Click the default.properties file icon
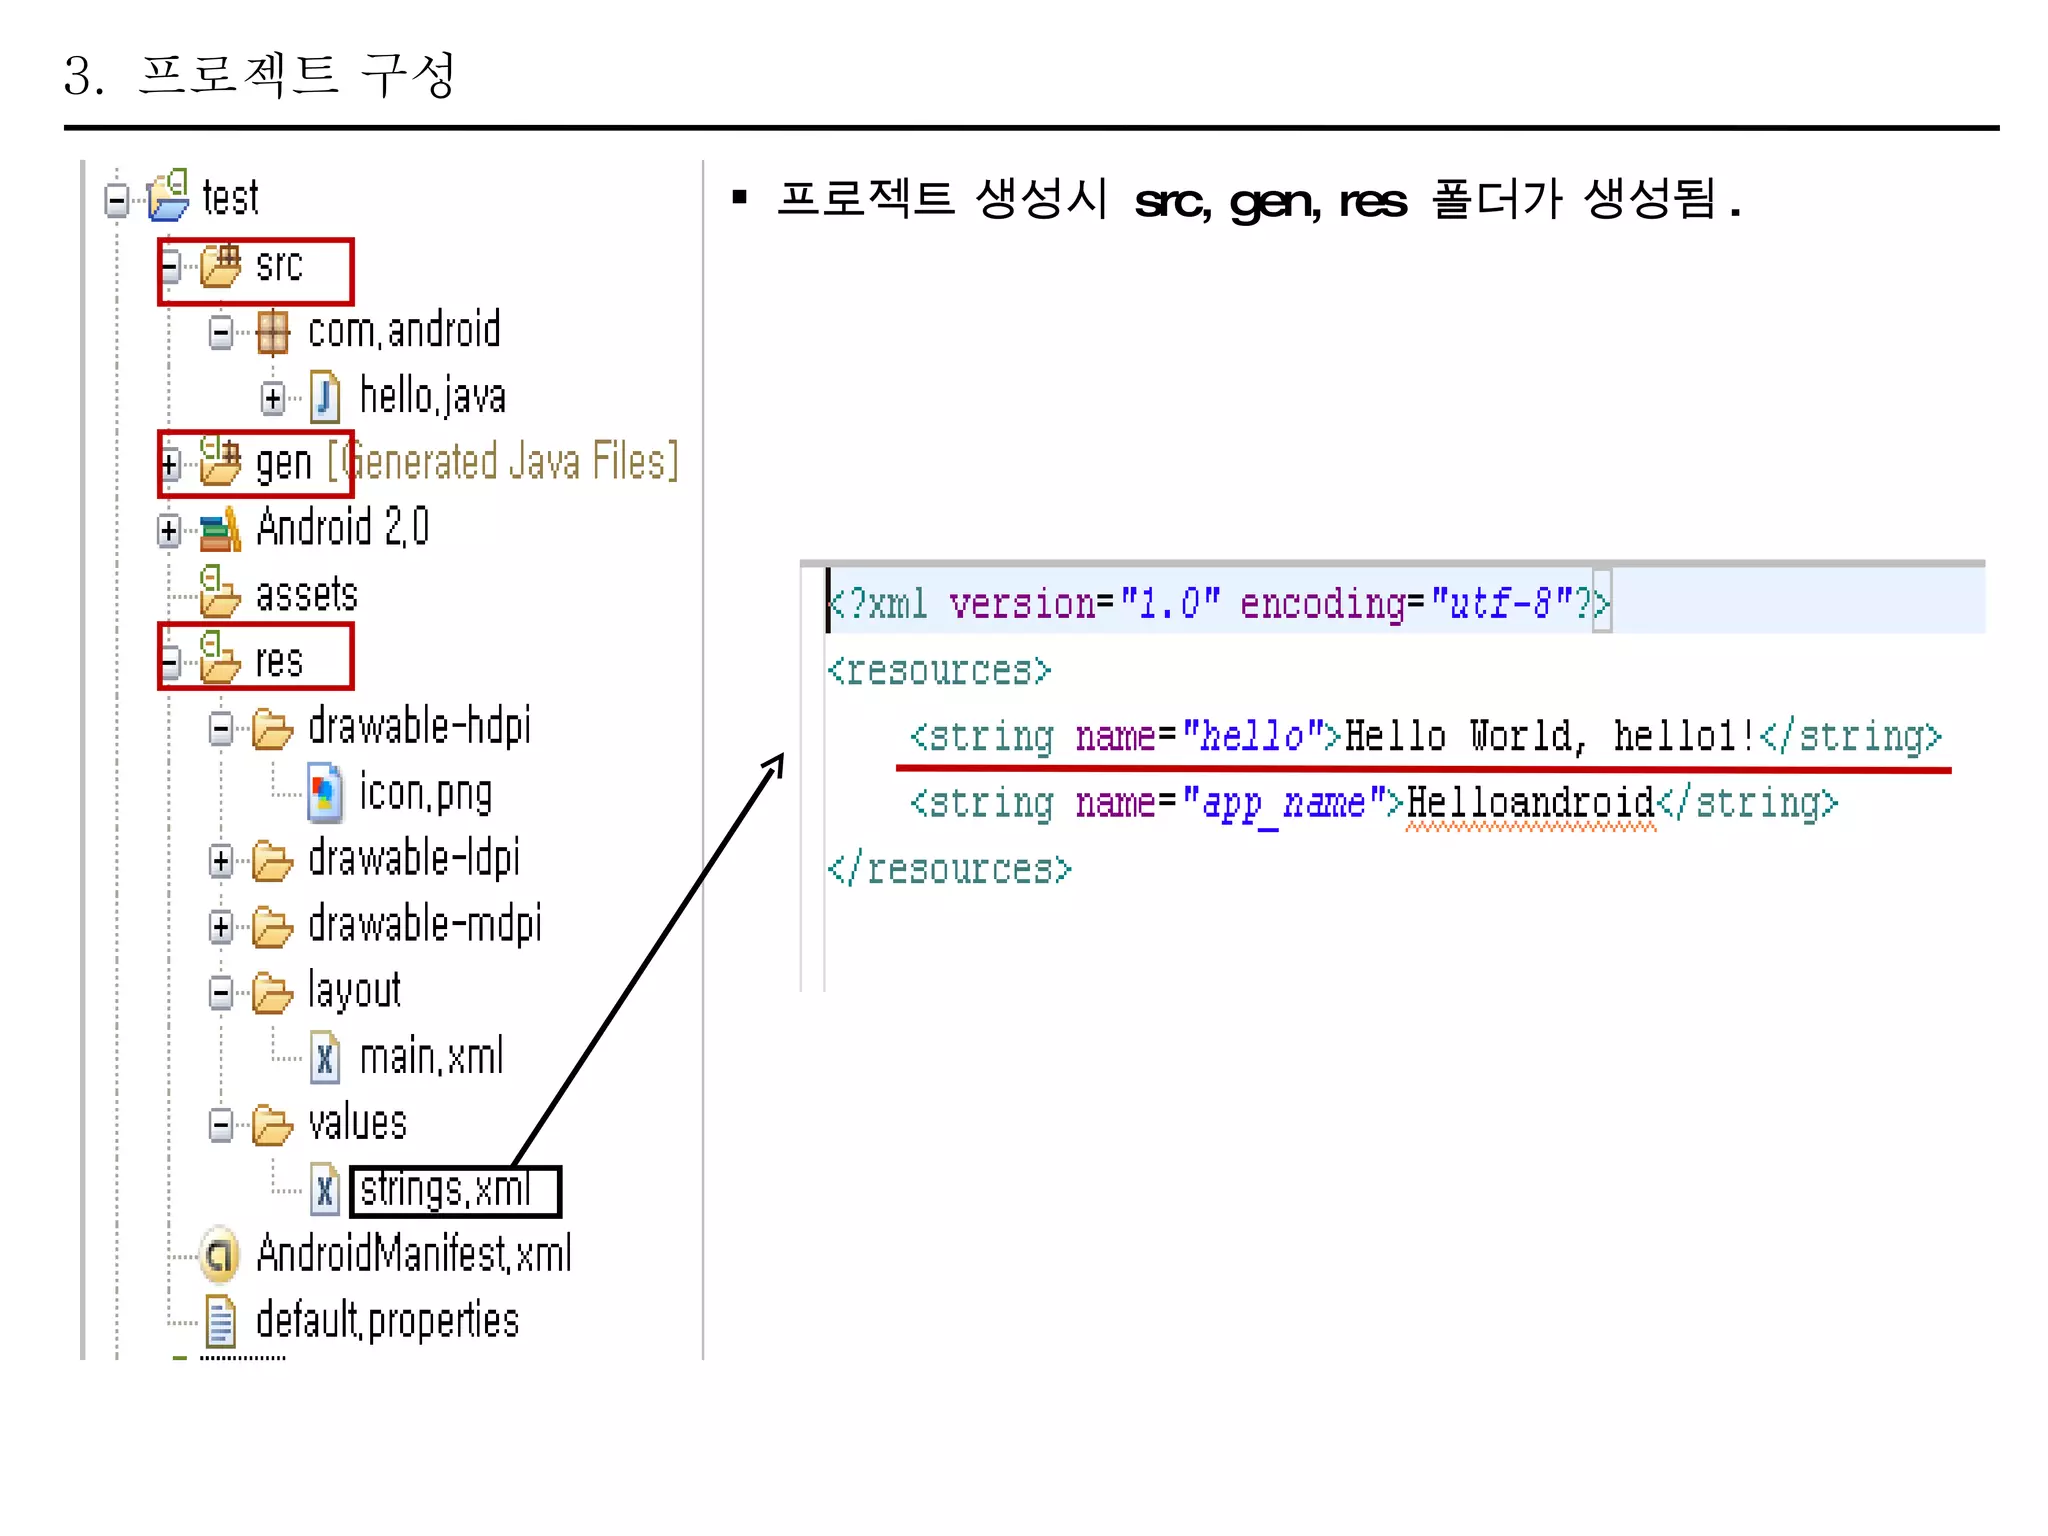The image size is (2048, 1536). [x=220, y=1321]
